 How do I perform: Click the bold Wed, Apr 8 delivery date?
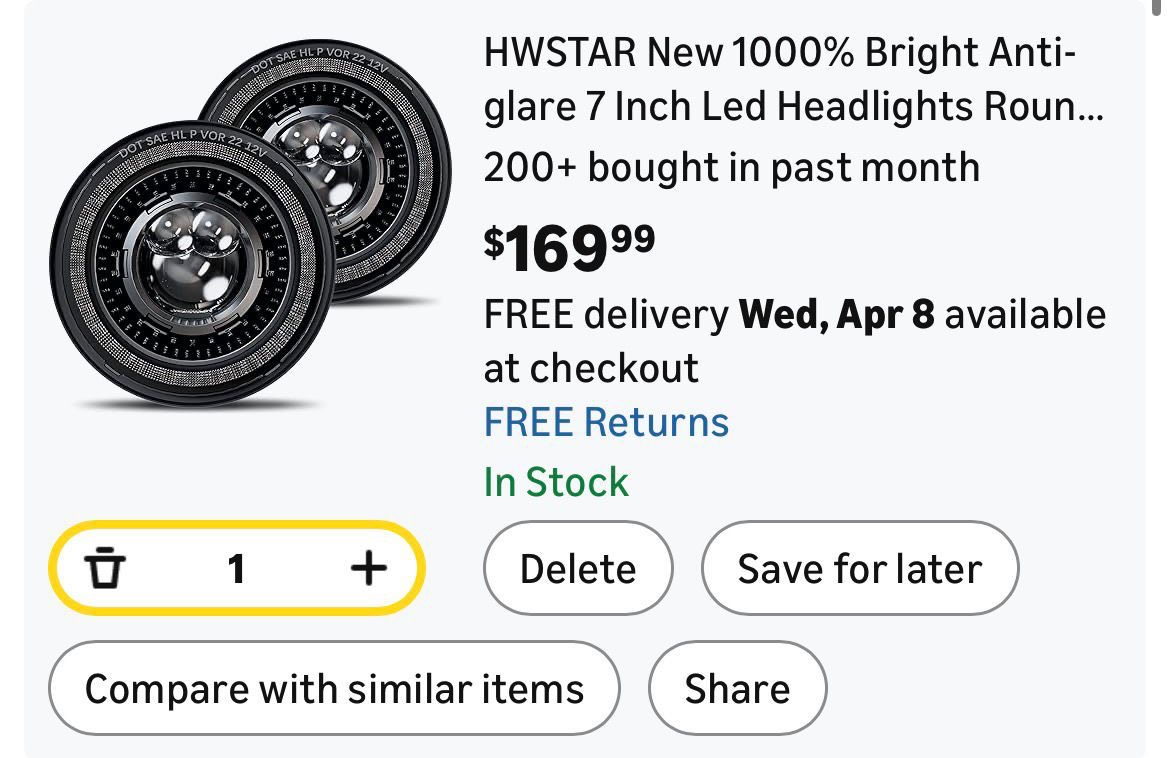(x=836, y=315)
